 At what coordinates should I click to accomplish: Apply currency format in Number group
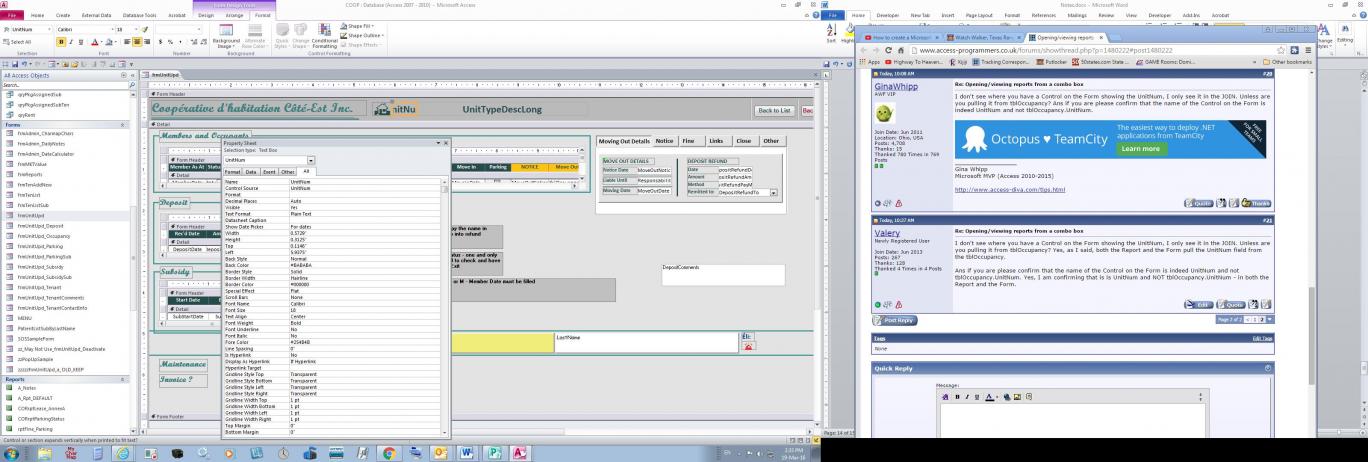pos(162,42)
